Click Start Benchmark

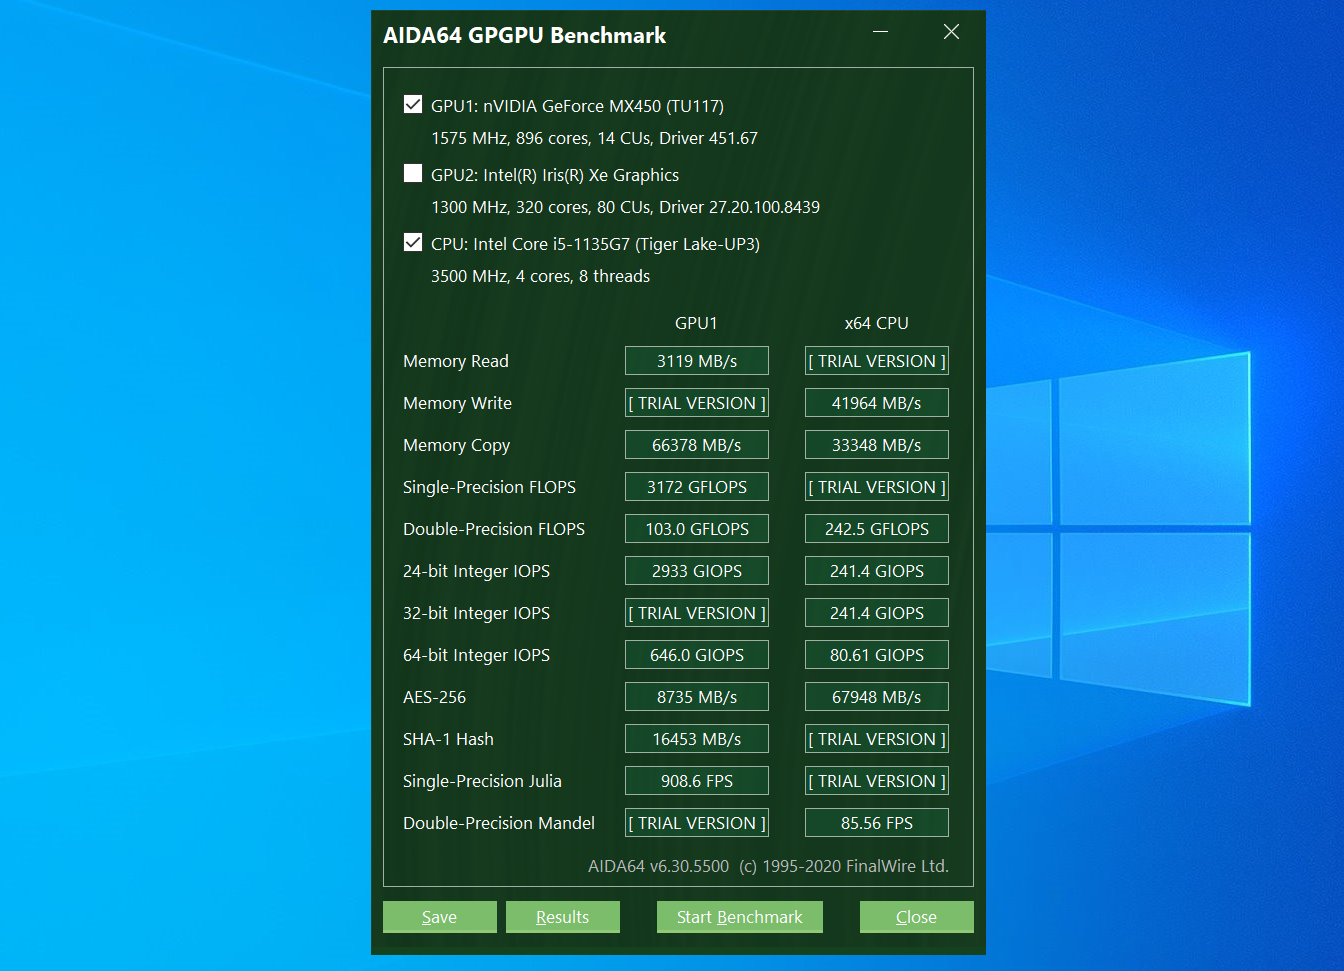740,917
